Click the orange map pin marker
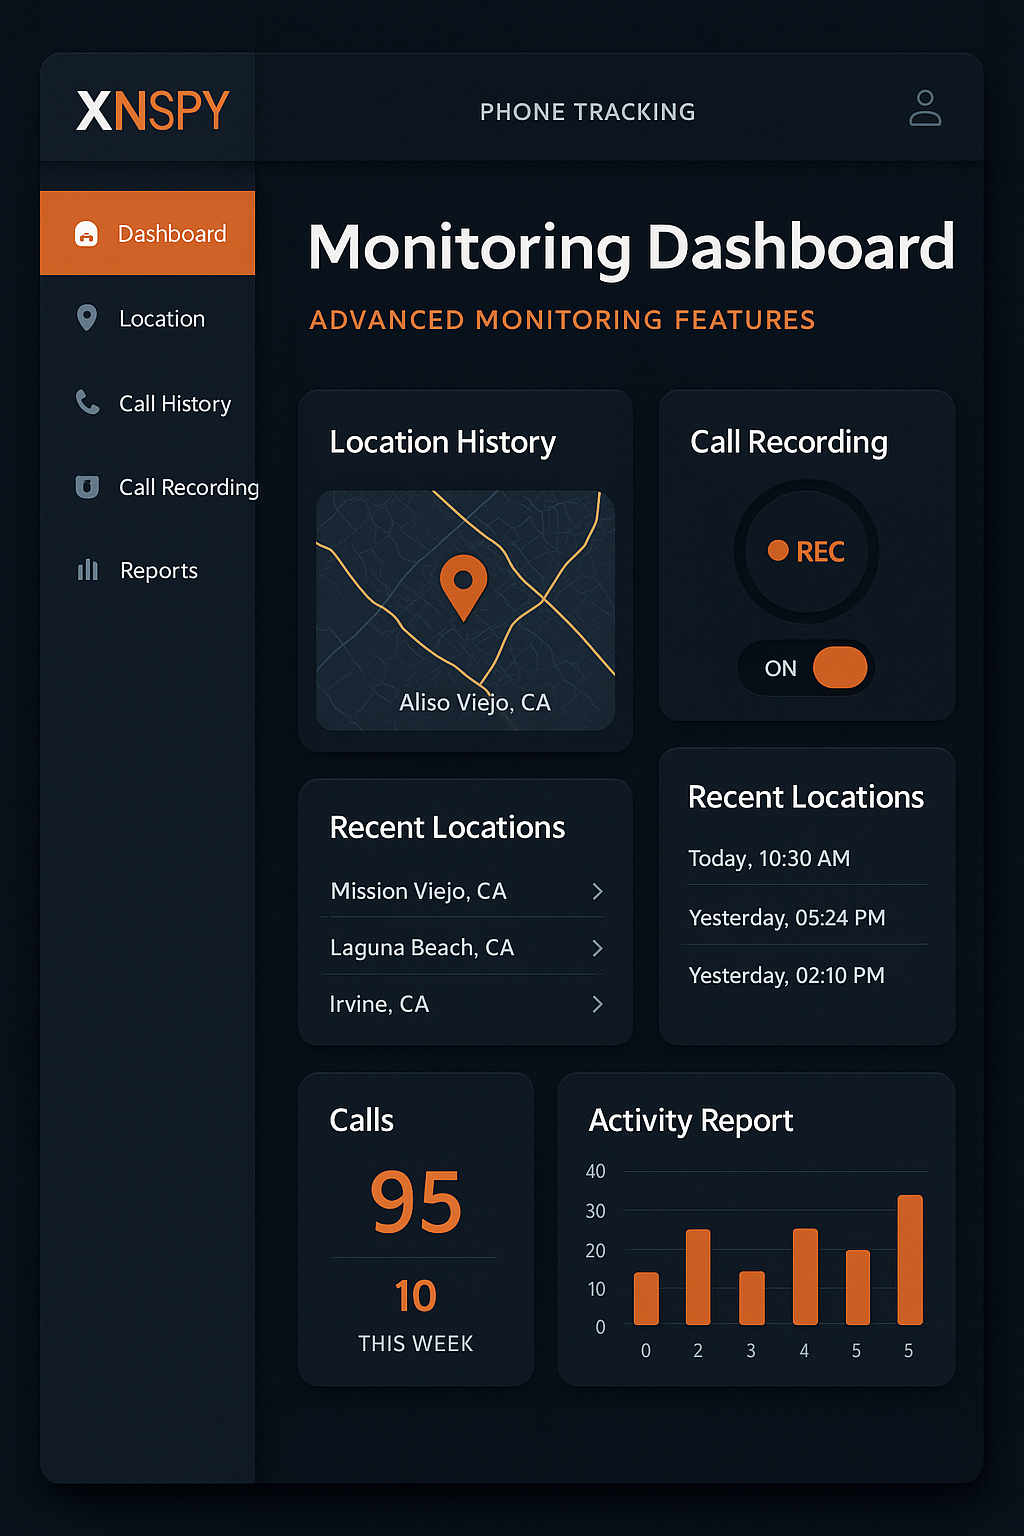The image size is (1024, 1536). click(463, 587)
